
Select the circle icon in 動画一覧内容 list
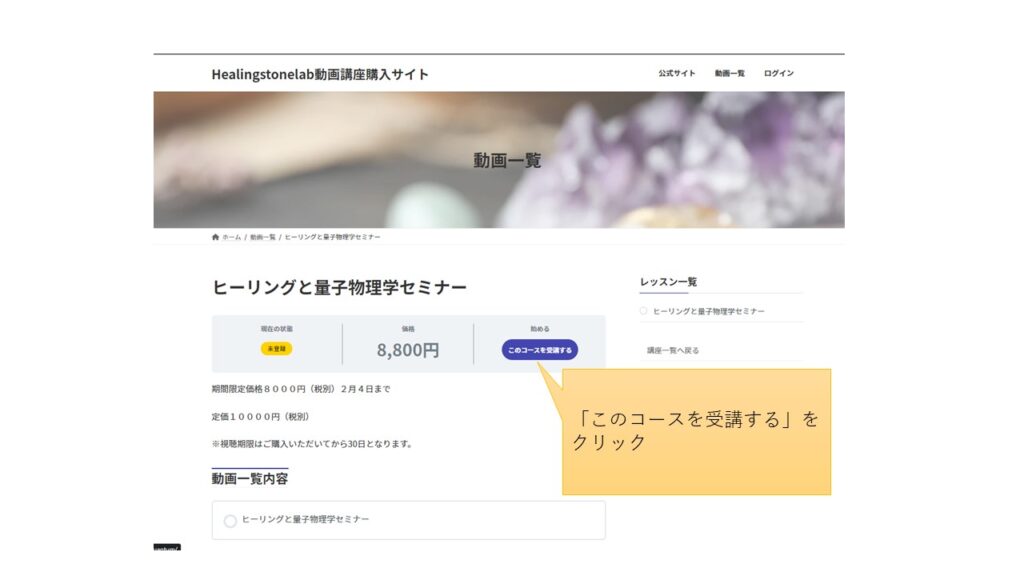point(232,520)
